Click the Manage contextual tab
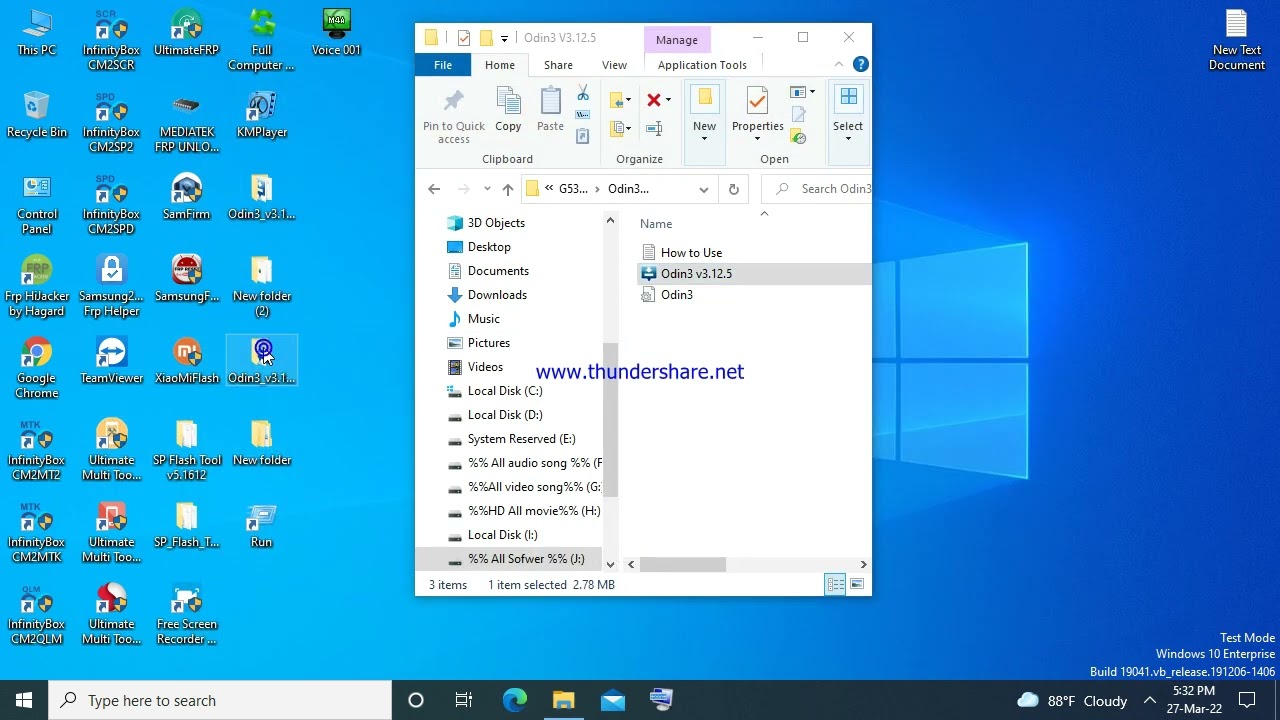The width and height of the screenshot is (1280, 720). tap(677, 40)
